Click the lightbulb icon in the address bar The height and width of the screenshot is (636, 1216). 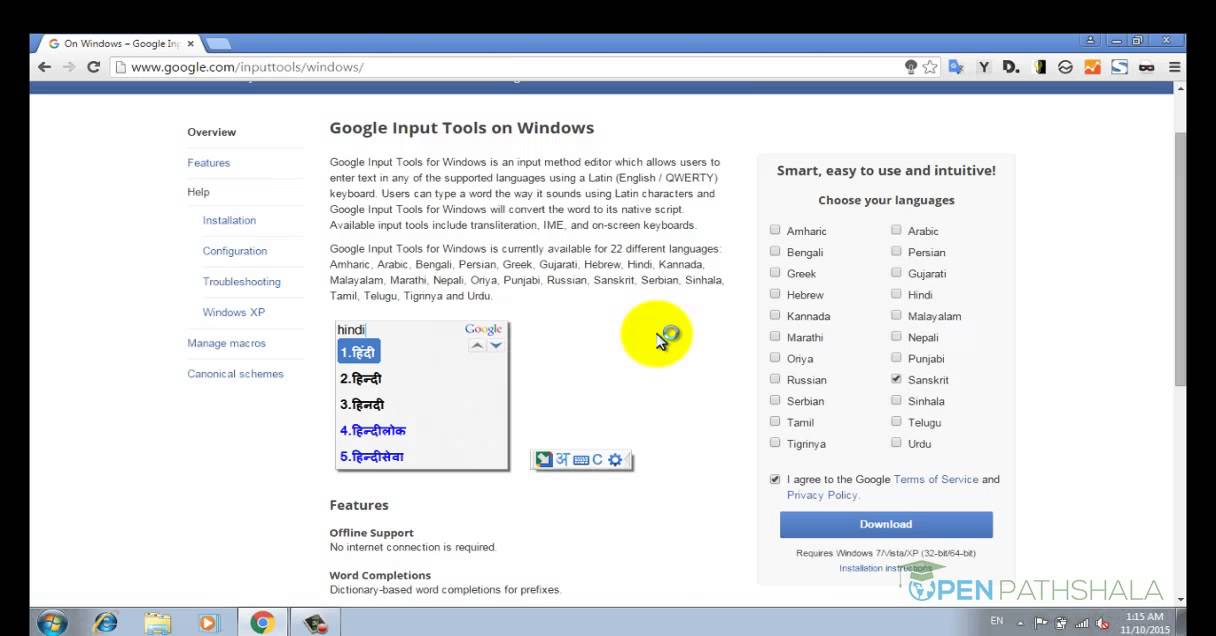[910, 67]
